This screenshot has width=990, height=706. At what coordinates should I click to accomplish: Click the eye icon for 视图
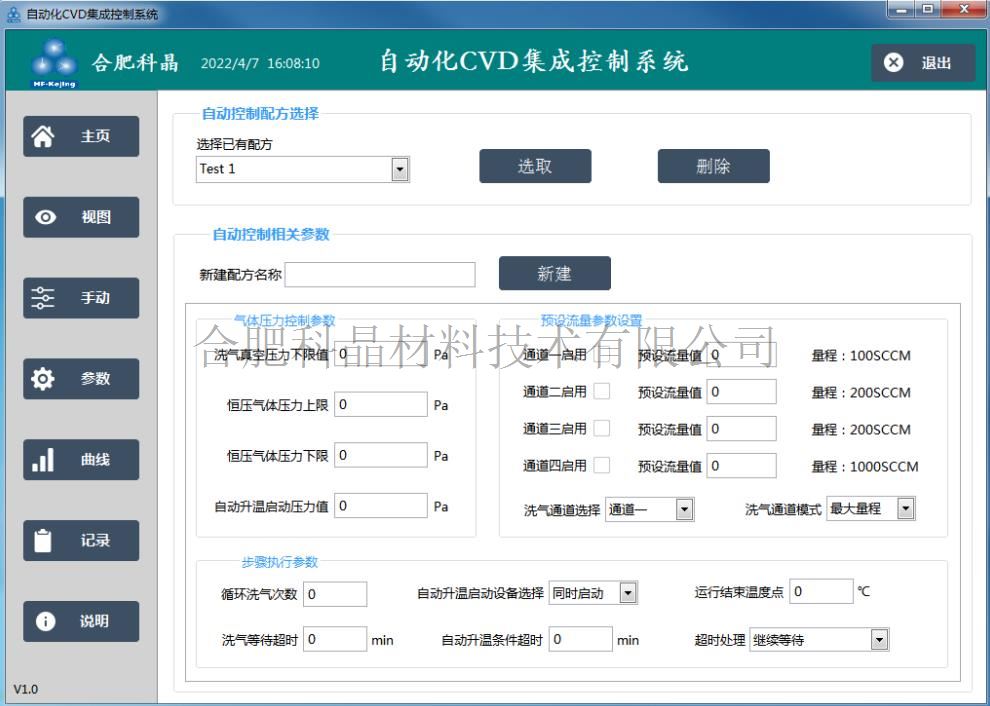pos(45,217)
